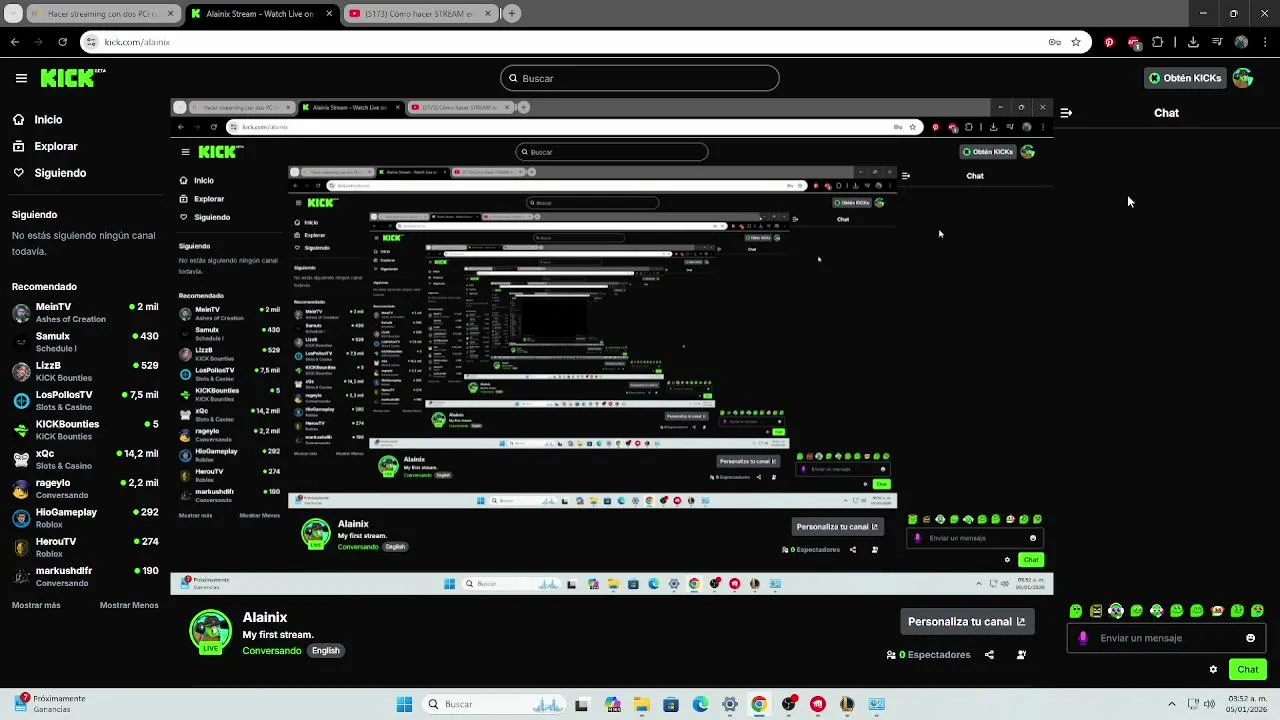The image size is (1280, 720).
Task: Click the Pinterest extension icon
Action: click(x=1109, y=42)
